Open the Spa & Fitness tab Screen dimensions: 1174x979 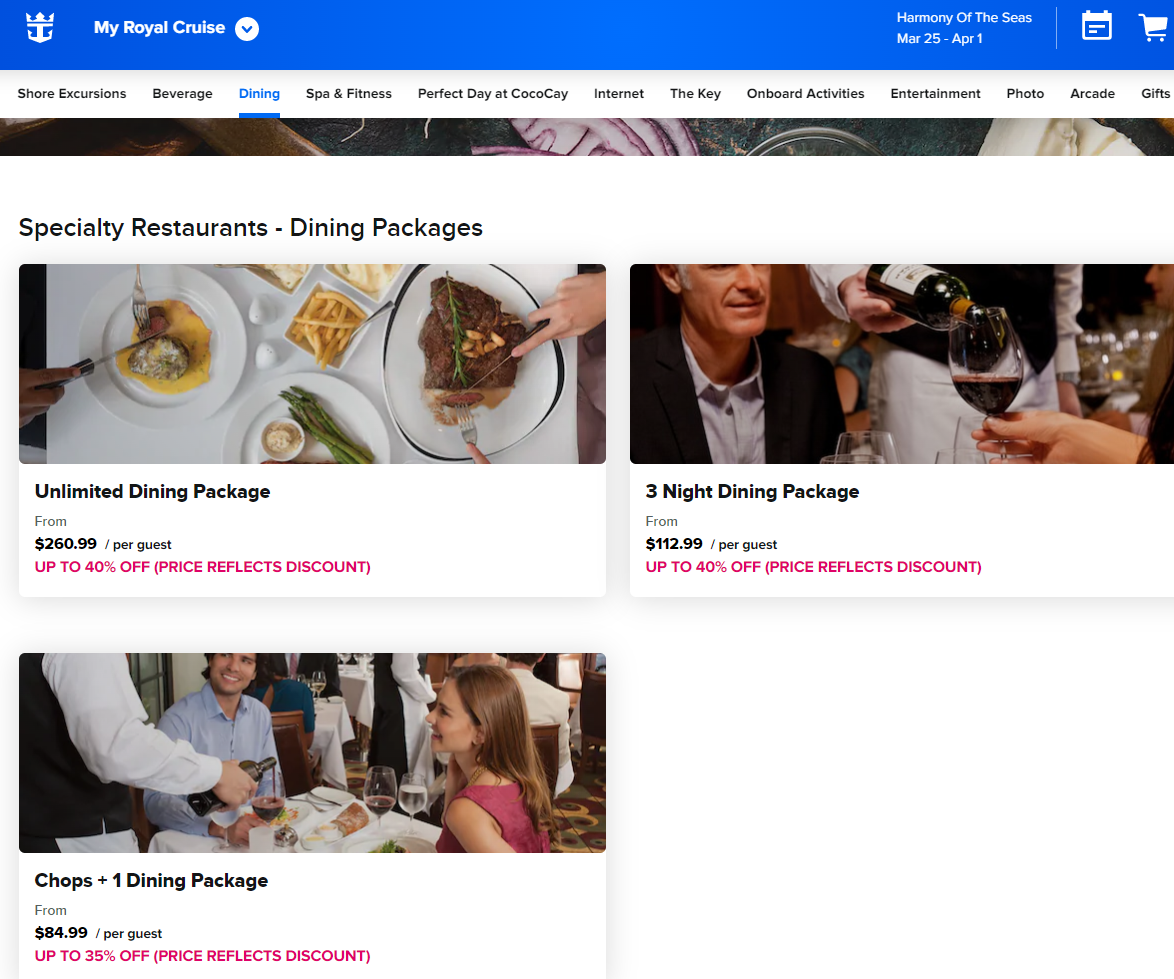(x=349, y=94)
